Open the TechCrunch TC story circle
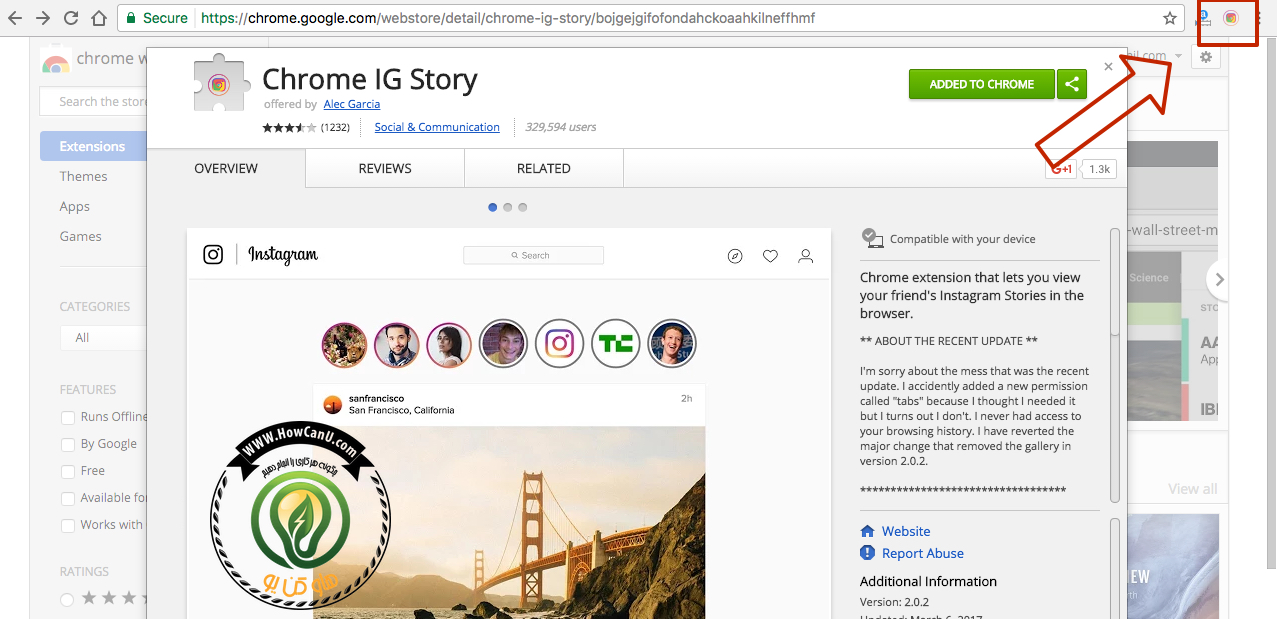1277x619 pixels. click(616, 344)
